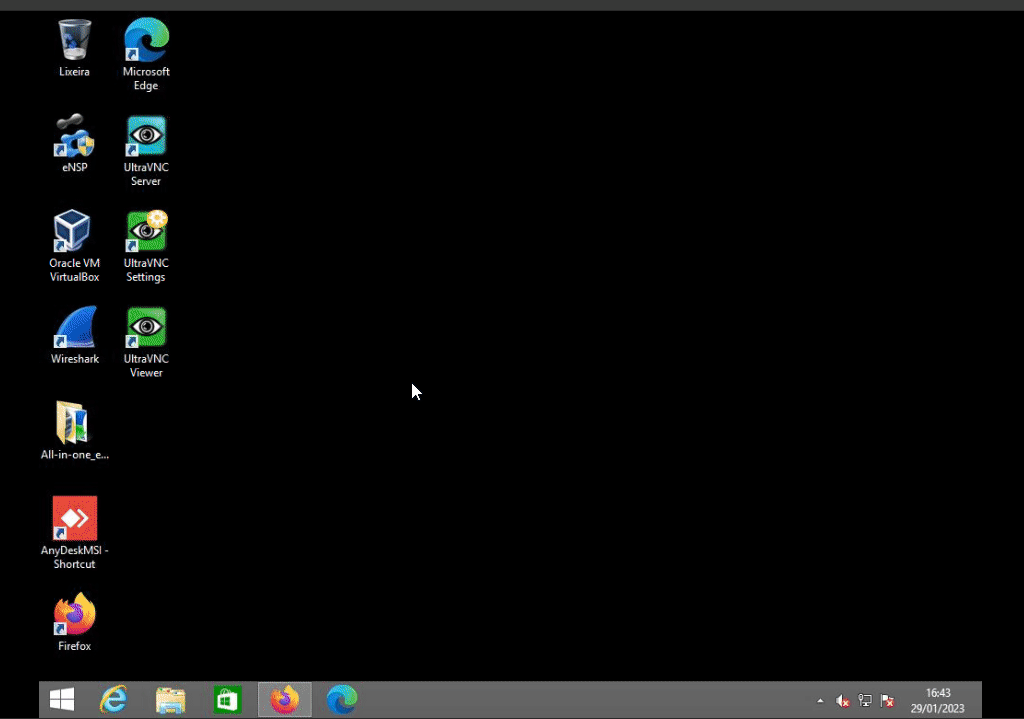Open Internet Explorer from taskbar

pos(114,699)
